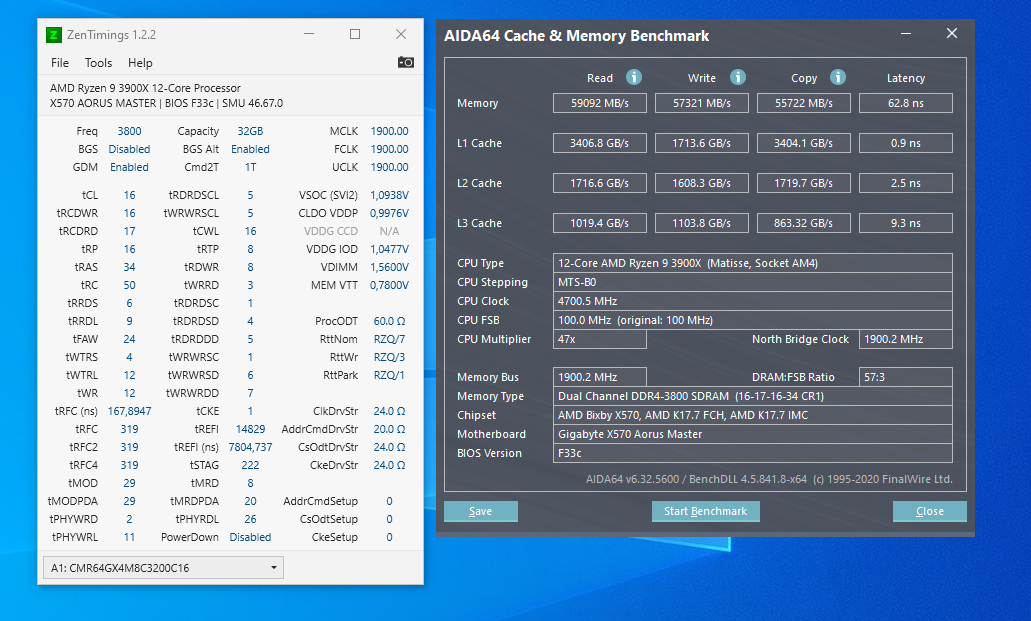
Task: Click the Chipset field AMD Bixby X570
Action: [753, 415]
